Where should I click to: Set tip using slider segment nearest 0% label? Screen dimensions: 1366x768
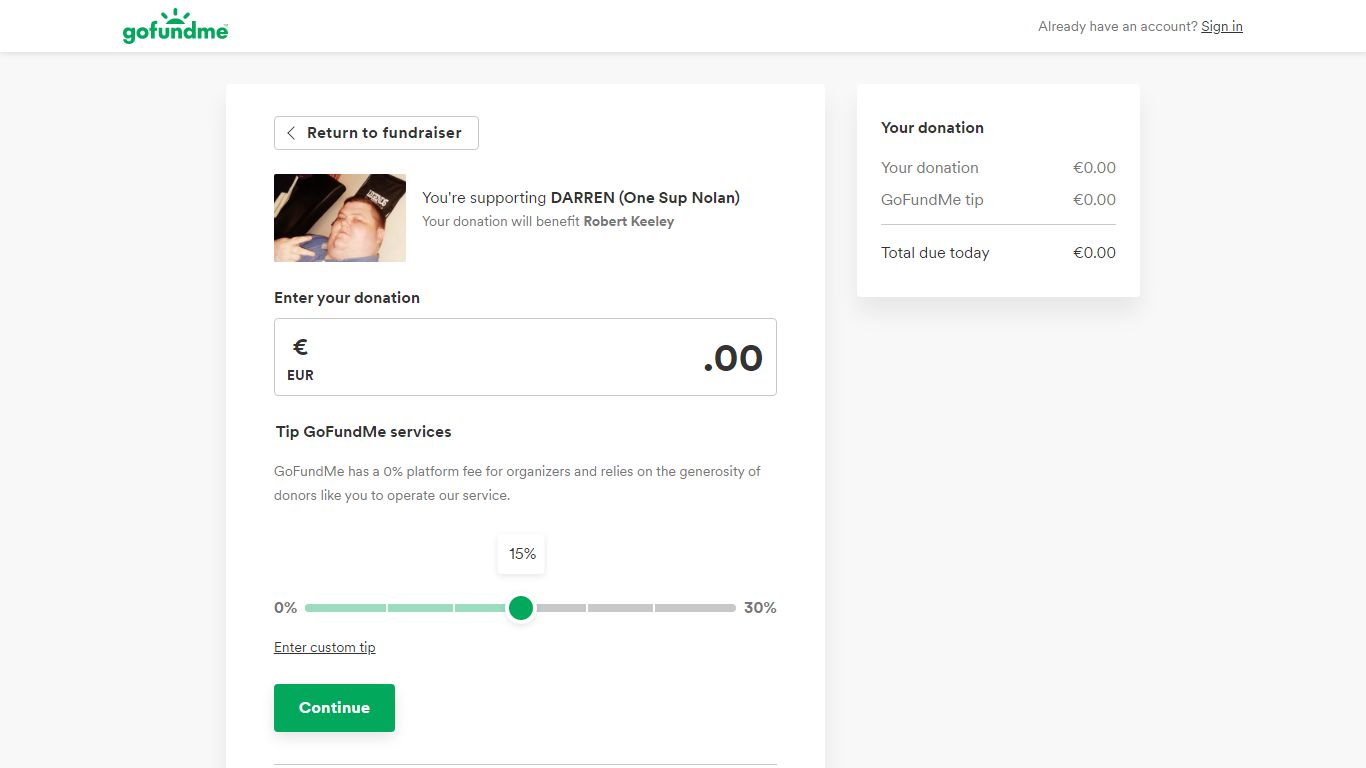[x=345, y=608]
